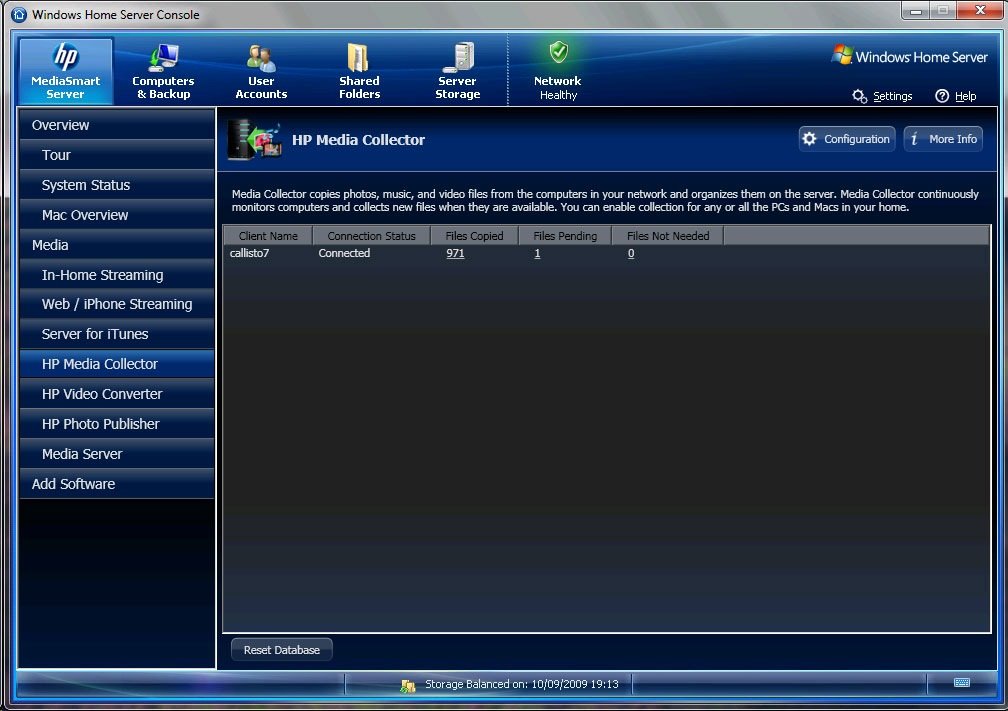Open the HP MediaSmart Server tab
Image resolution: width=1008 pixels, height=711 pixels.
pyautogui.click(x=66, y=71)
